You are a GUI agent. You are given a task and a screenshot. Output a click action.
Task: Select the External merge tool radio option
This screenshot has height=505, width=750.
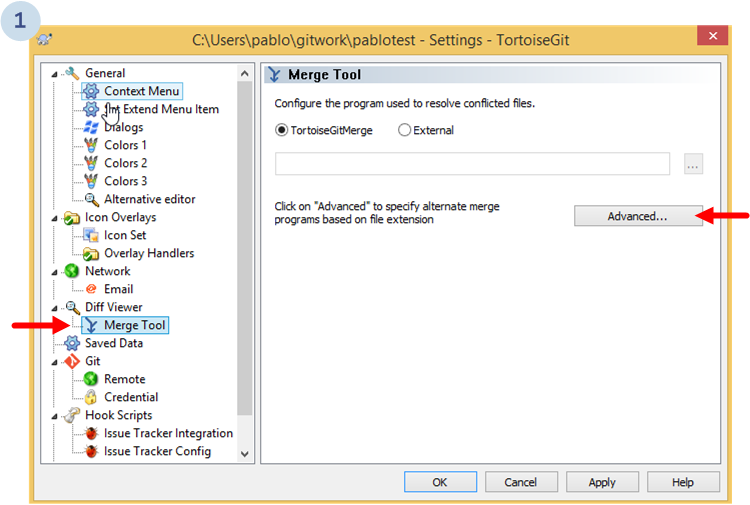[404, 130]
